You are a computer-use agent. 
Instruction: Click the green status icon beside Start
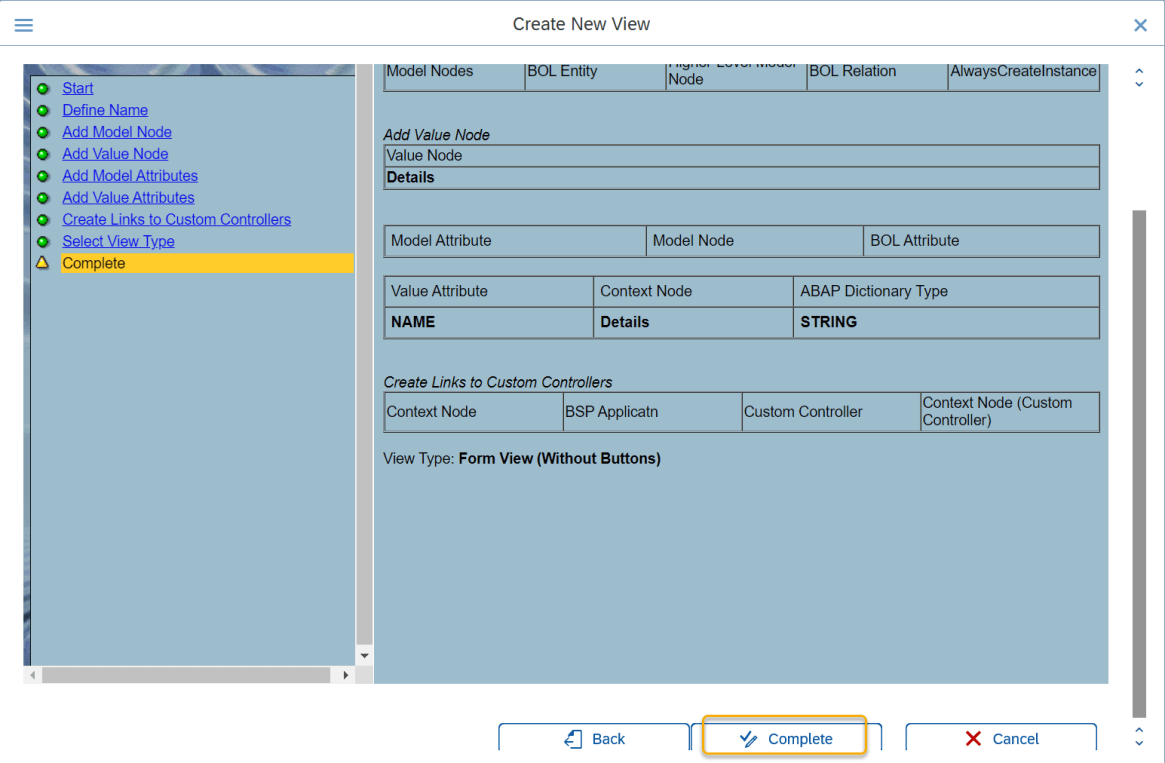(x=43, y=88)
